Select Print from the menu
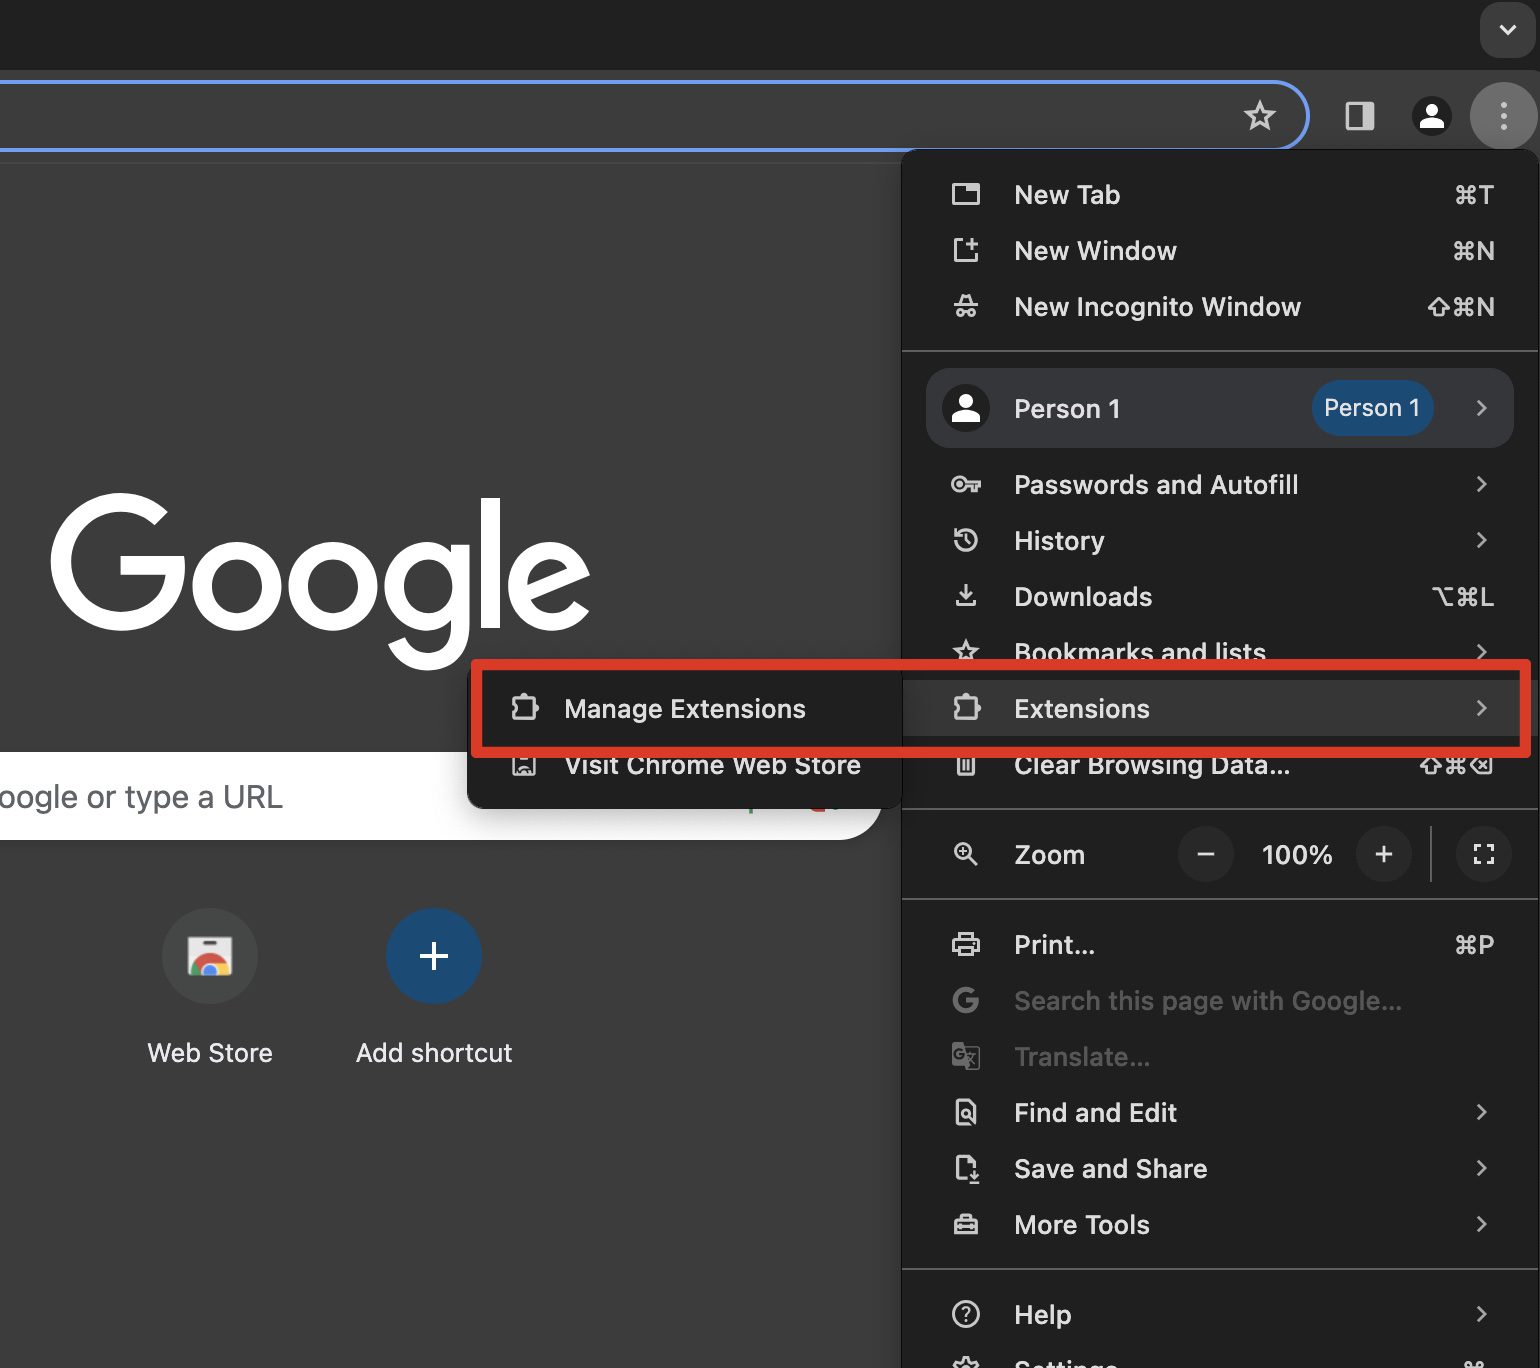This screenshot has width=1540, height=1368. pyautogui.click(x=1054, y=945)
